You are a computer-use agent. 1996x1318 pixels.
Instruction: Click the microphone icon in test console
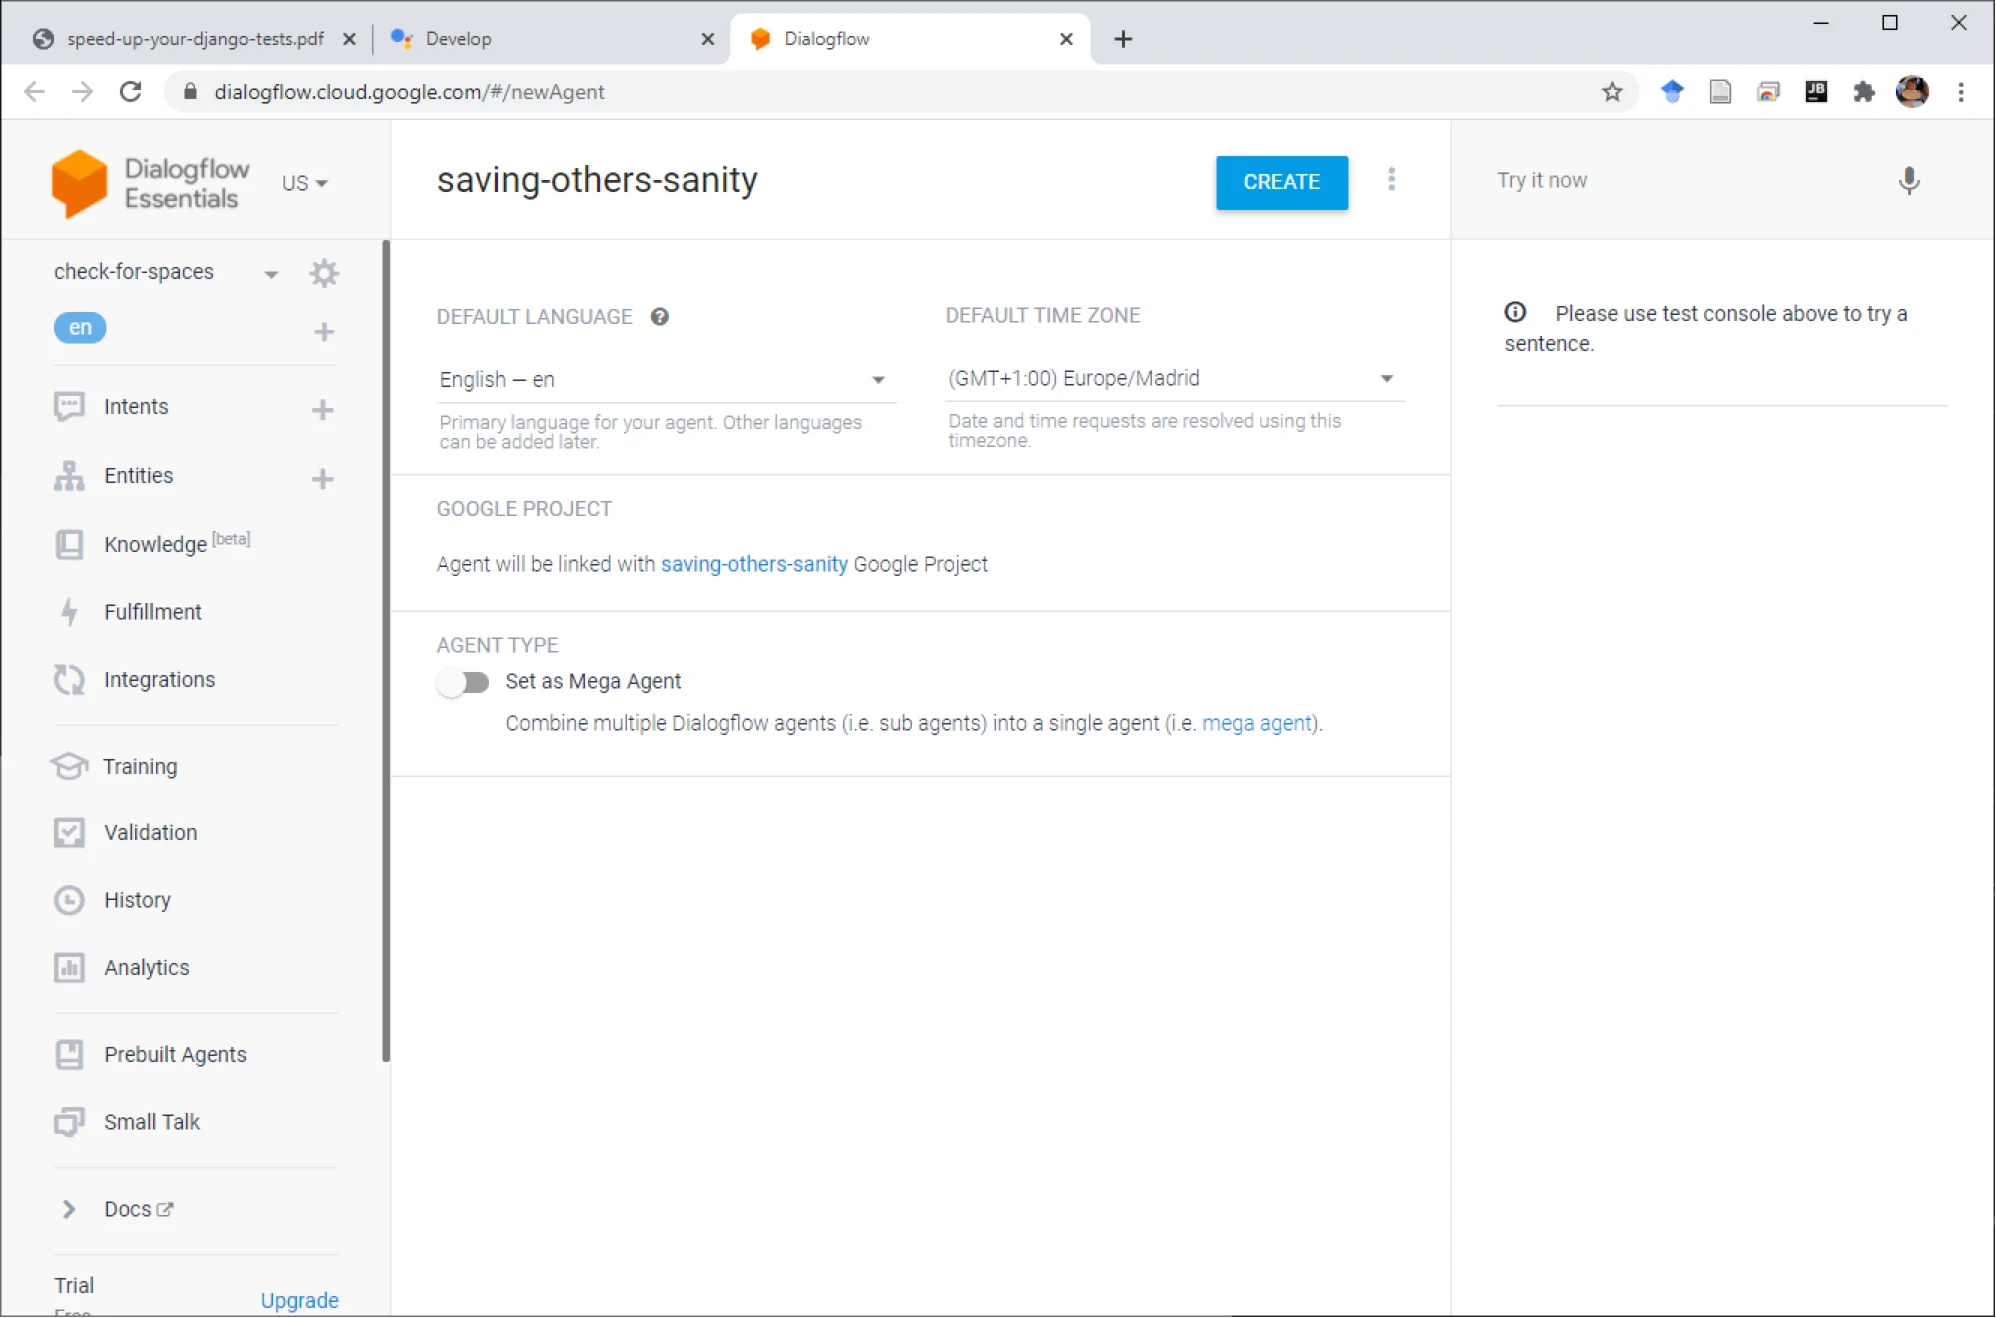pyautogui.click(x=1908, y=181)
